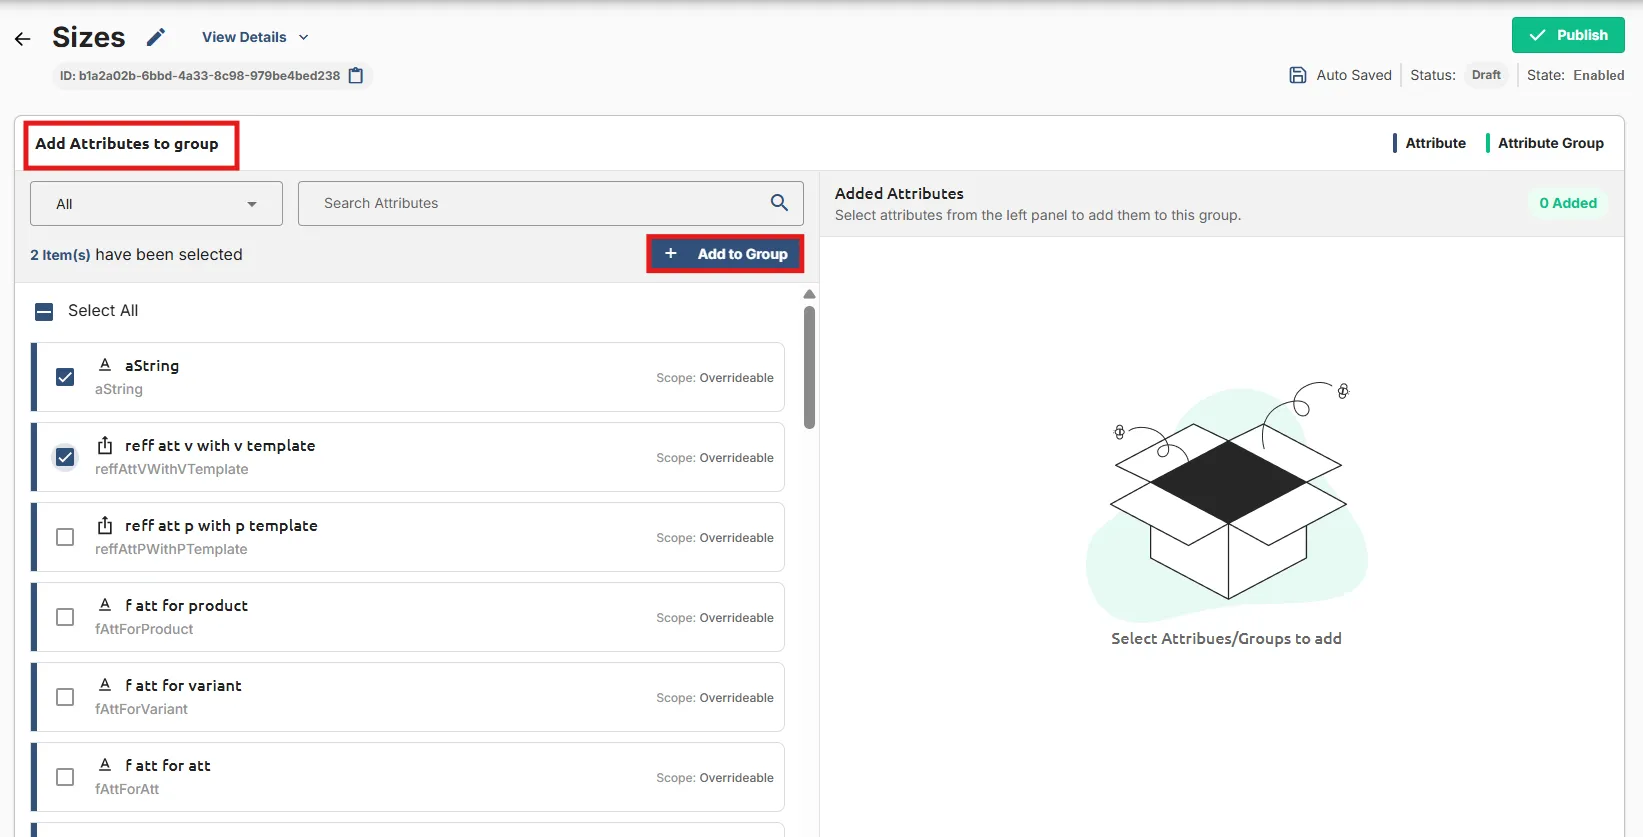Click the attribute list scrollbar thumb
Viewport: 1643px width, 837px height.
pos(809,367)
